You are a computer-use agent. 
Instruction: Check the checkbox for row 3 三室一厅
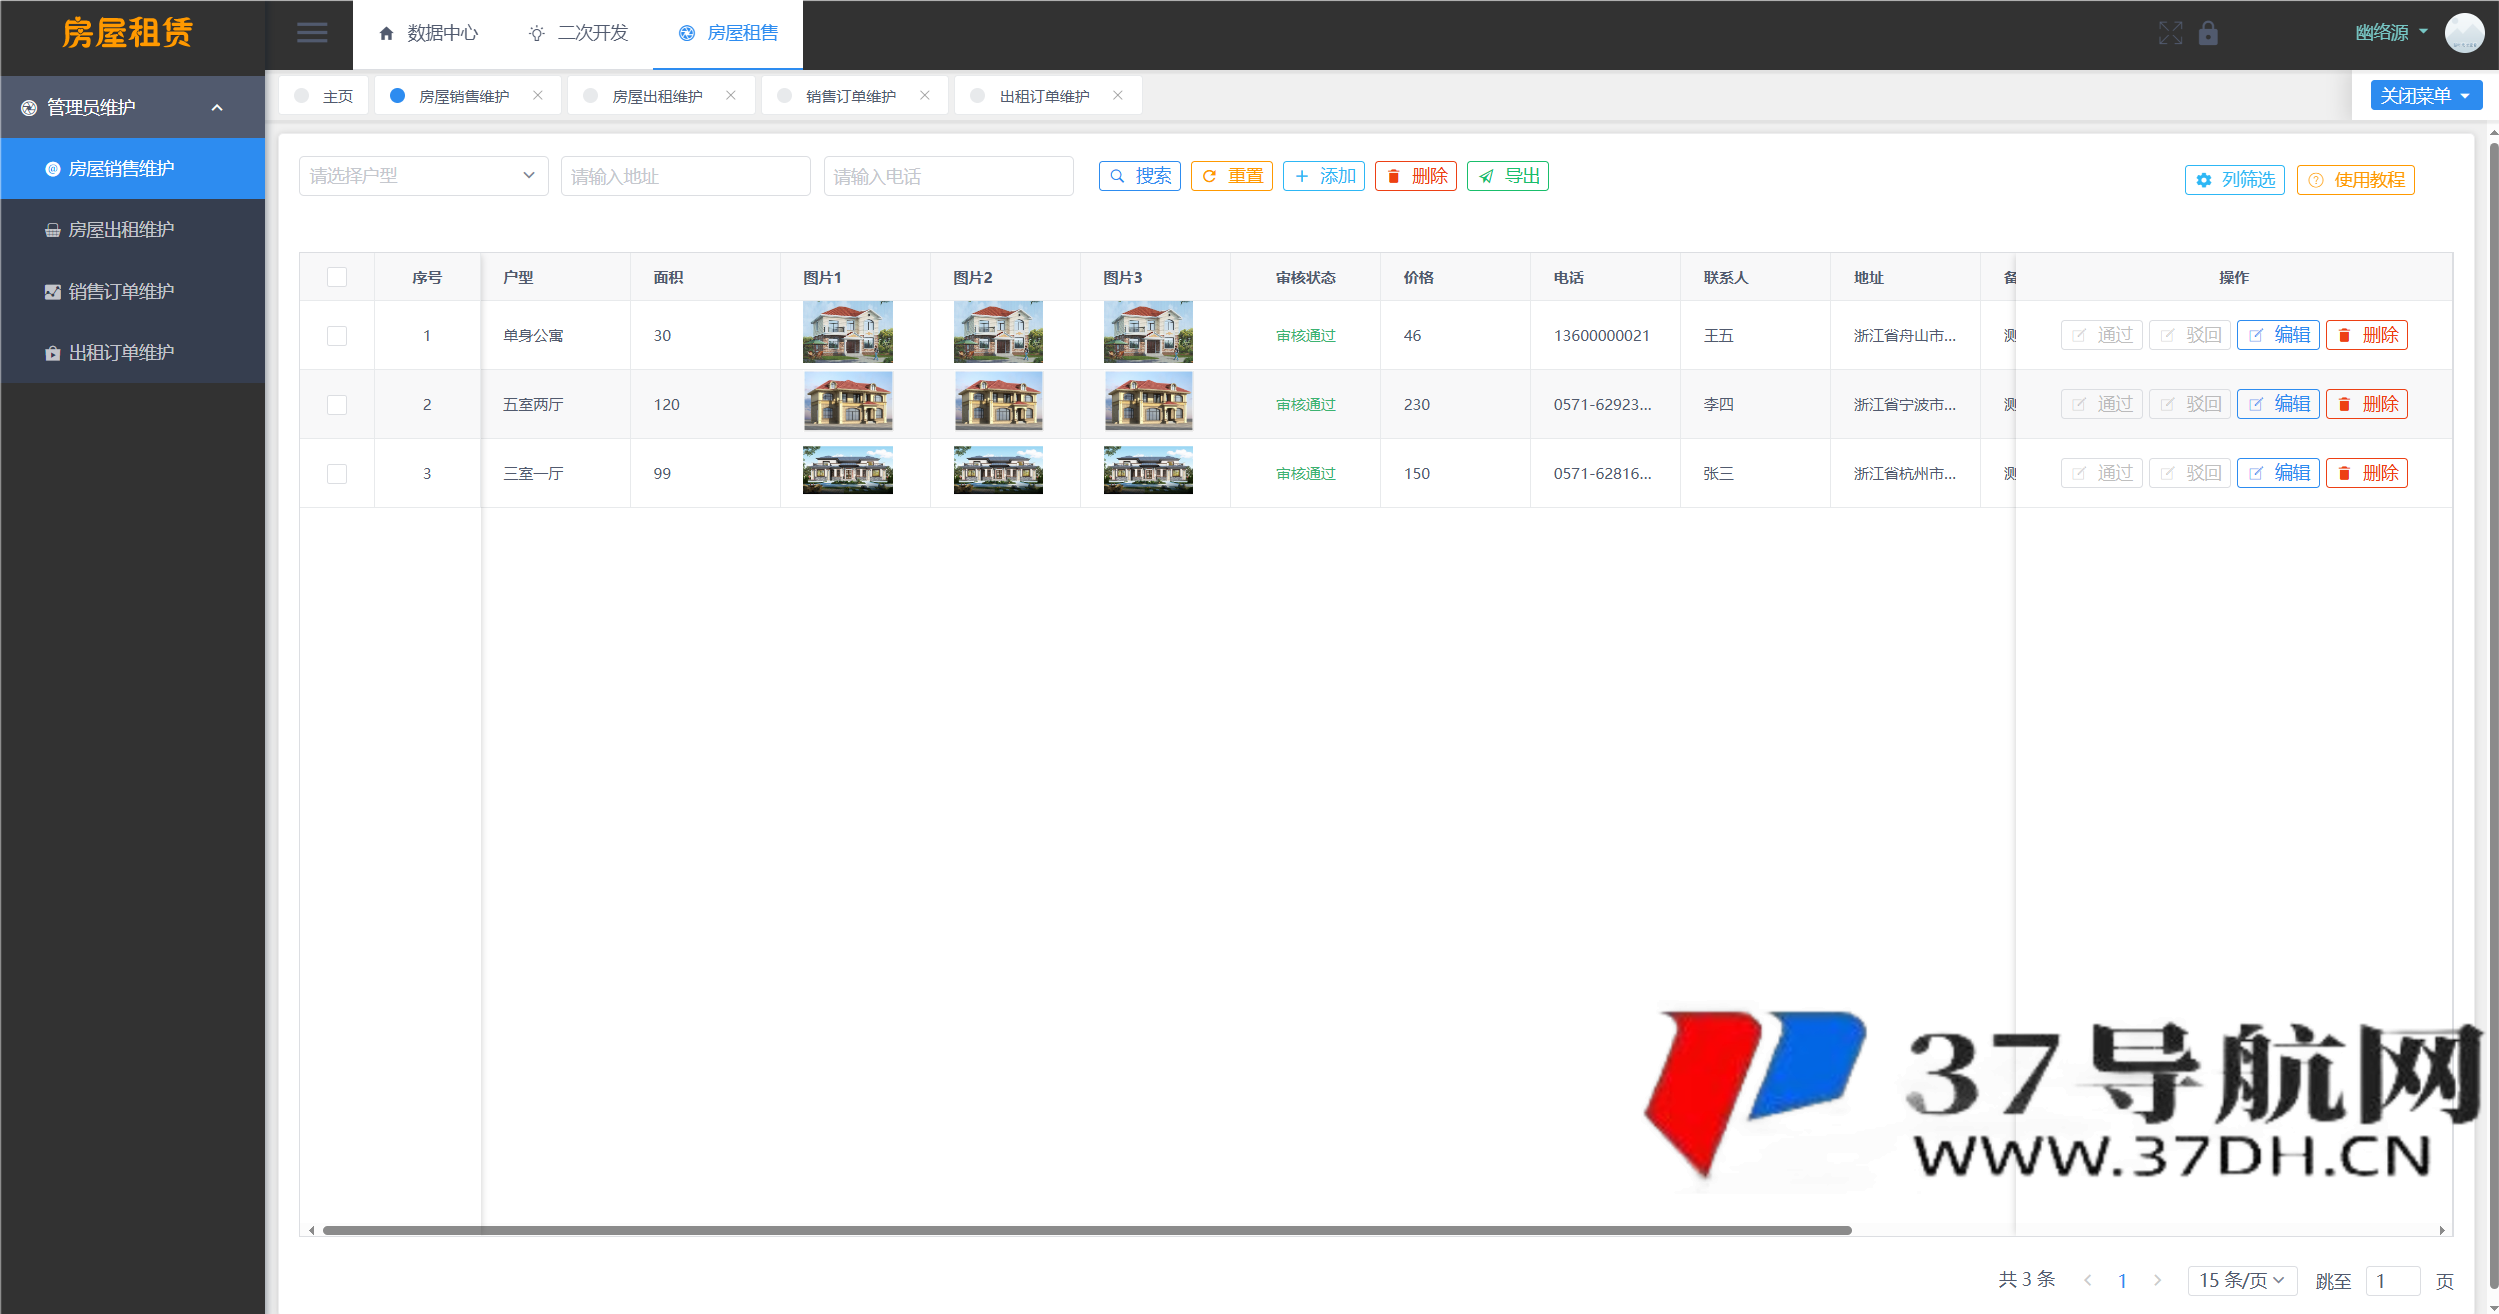point(336,473)
